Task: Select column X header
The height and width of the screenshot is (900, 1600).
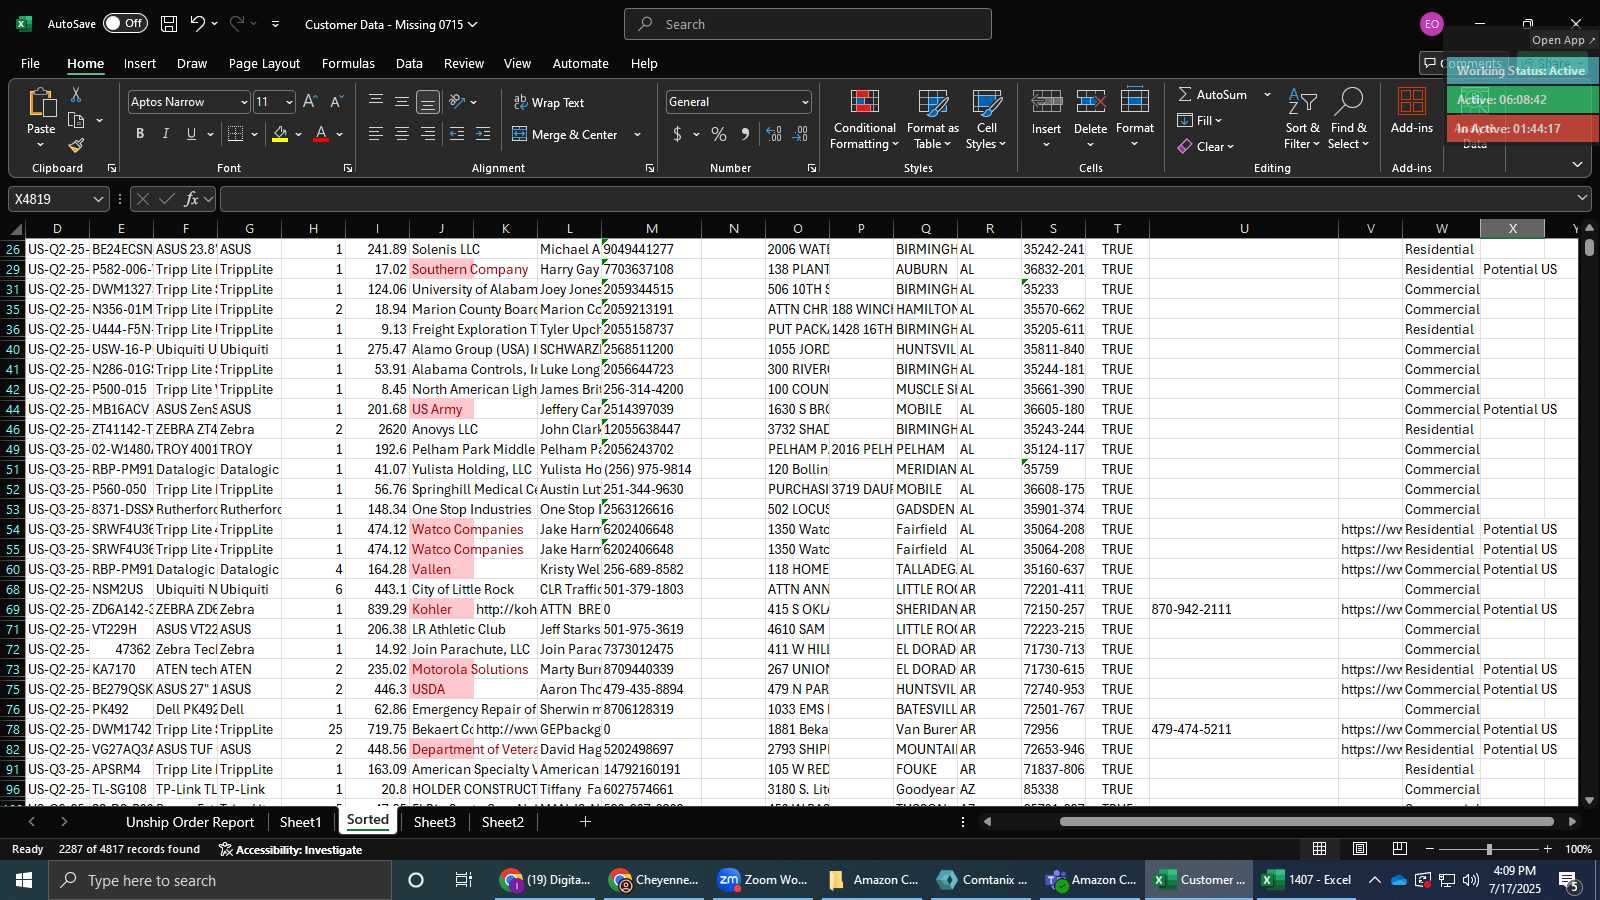Action: (x=1512, y=229)
